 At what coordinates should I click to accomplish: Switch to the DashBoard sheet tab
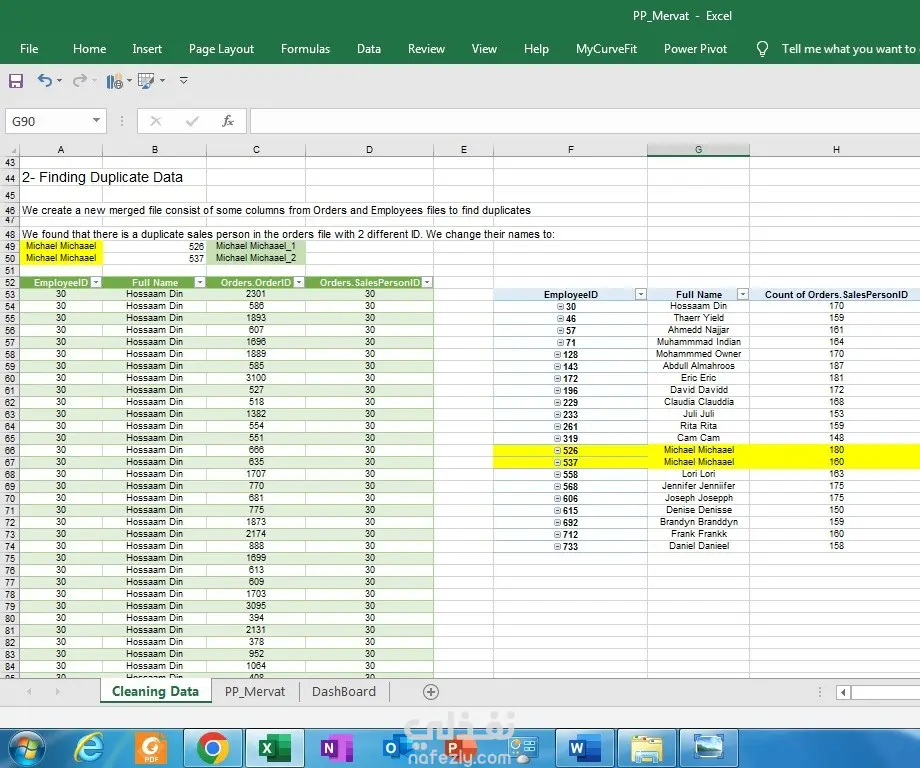344,692
